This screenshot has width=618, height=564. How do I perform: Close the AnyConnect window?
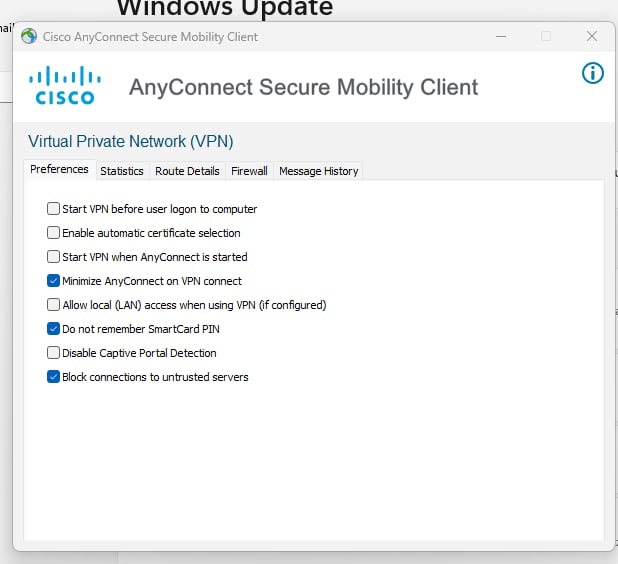[x=592, y=36]
